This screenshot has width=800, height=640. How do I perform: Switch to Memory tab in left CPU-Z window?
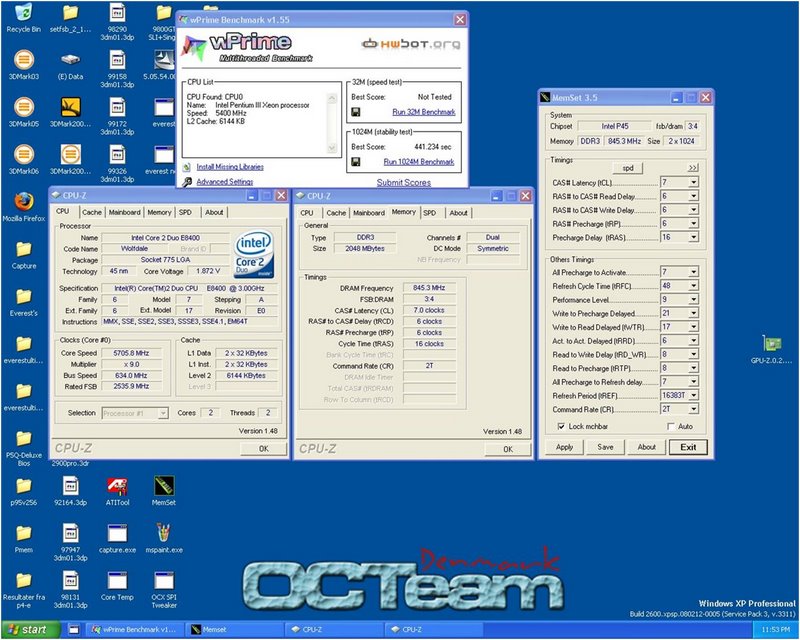159,212
